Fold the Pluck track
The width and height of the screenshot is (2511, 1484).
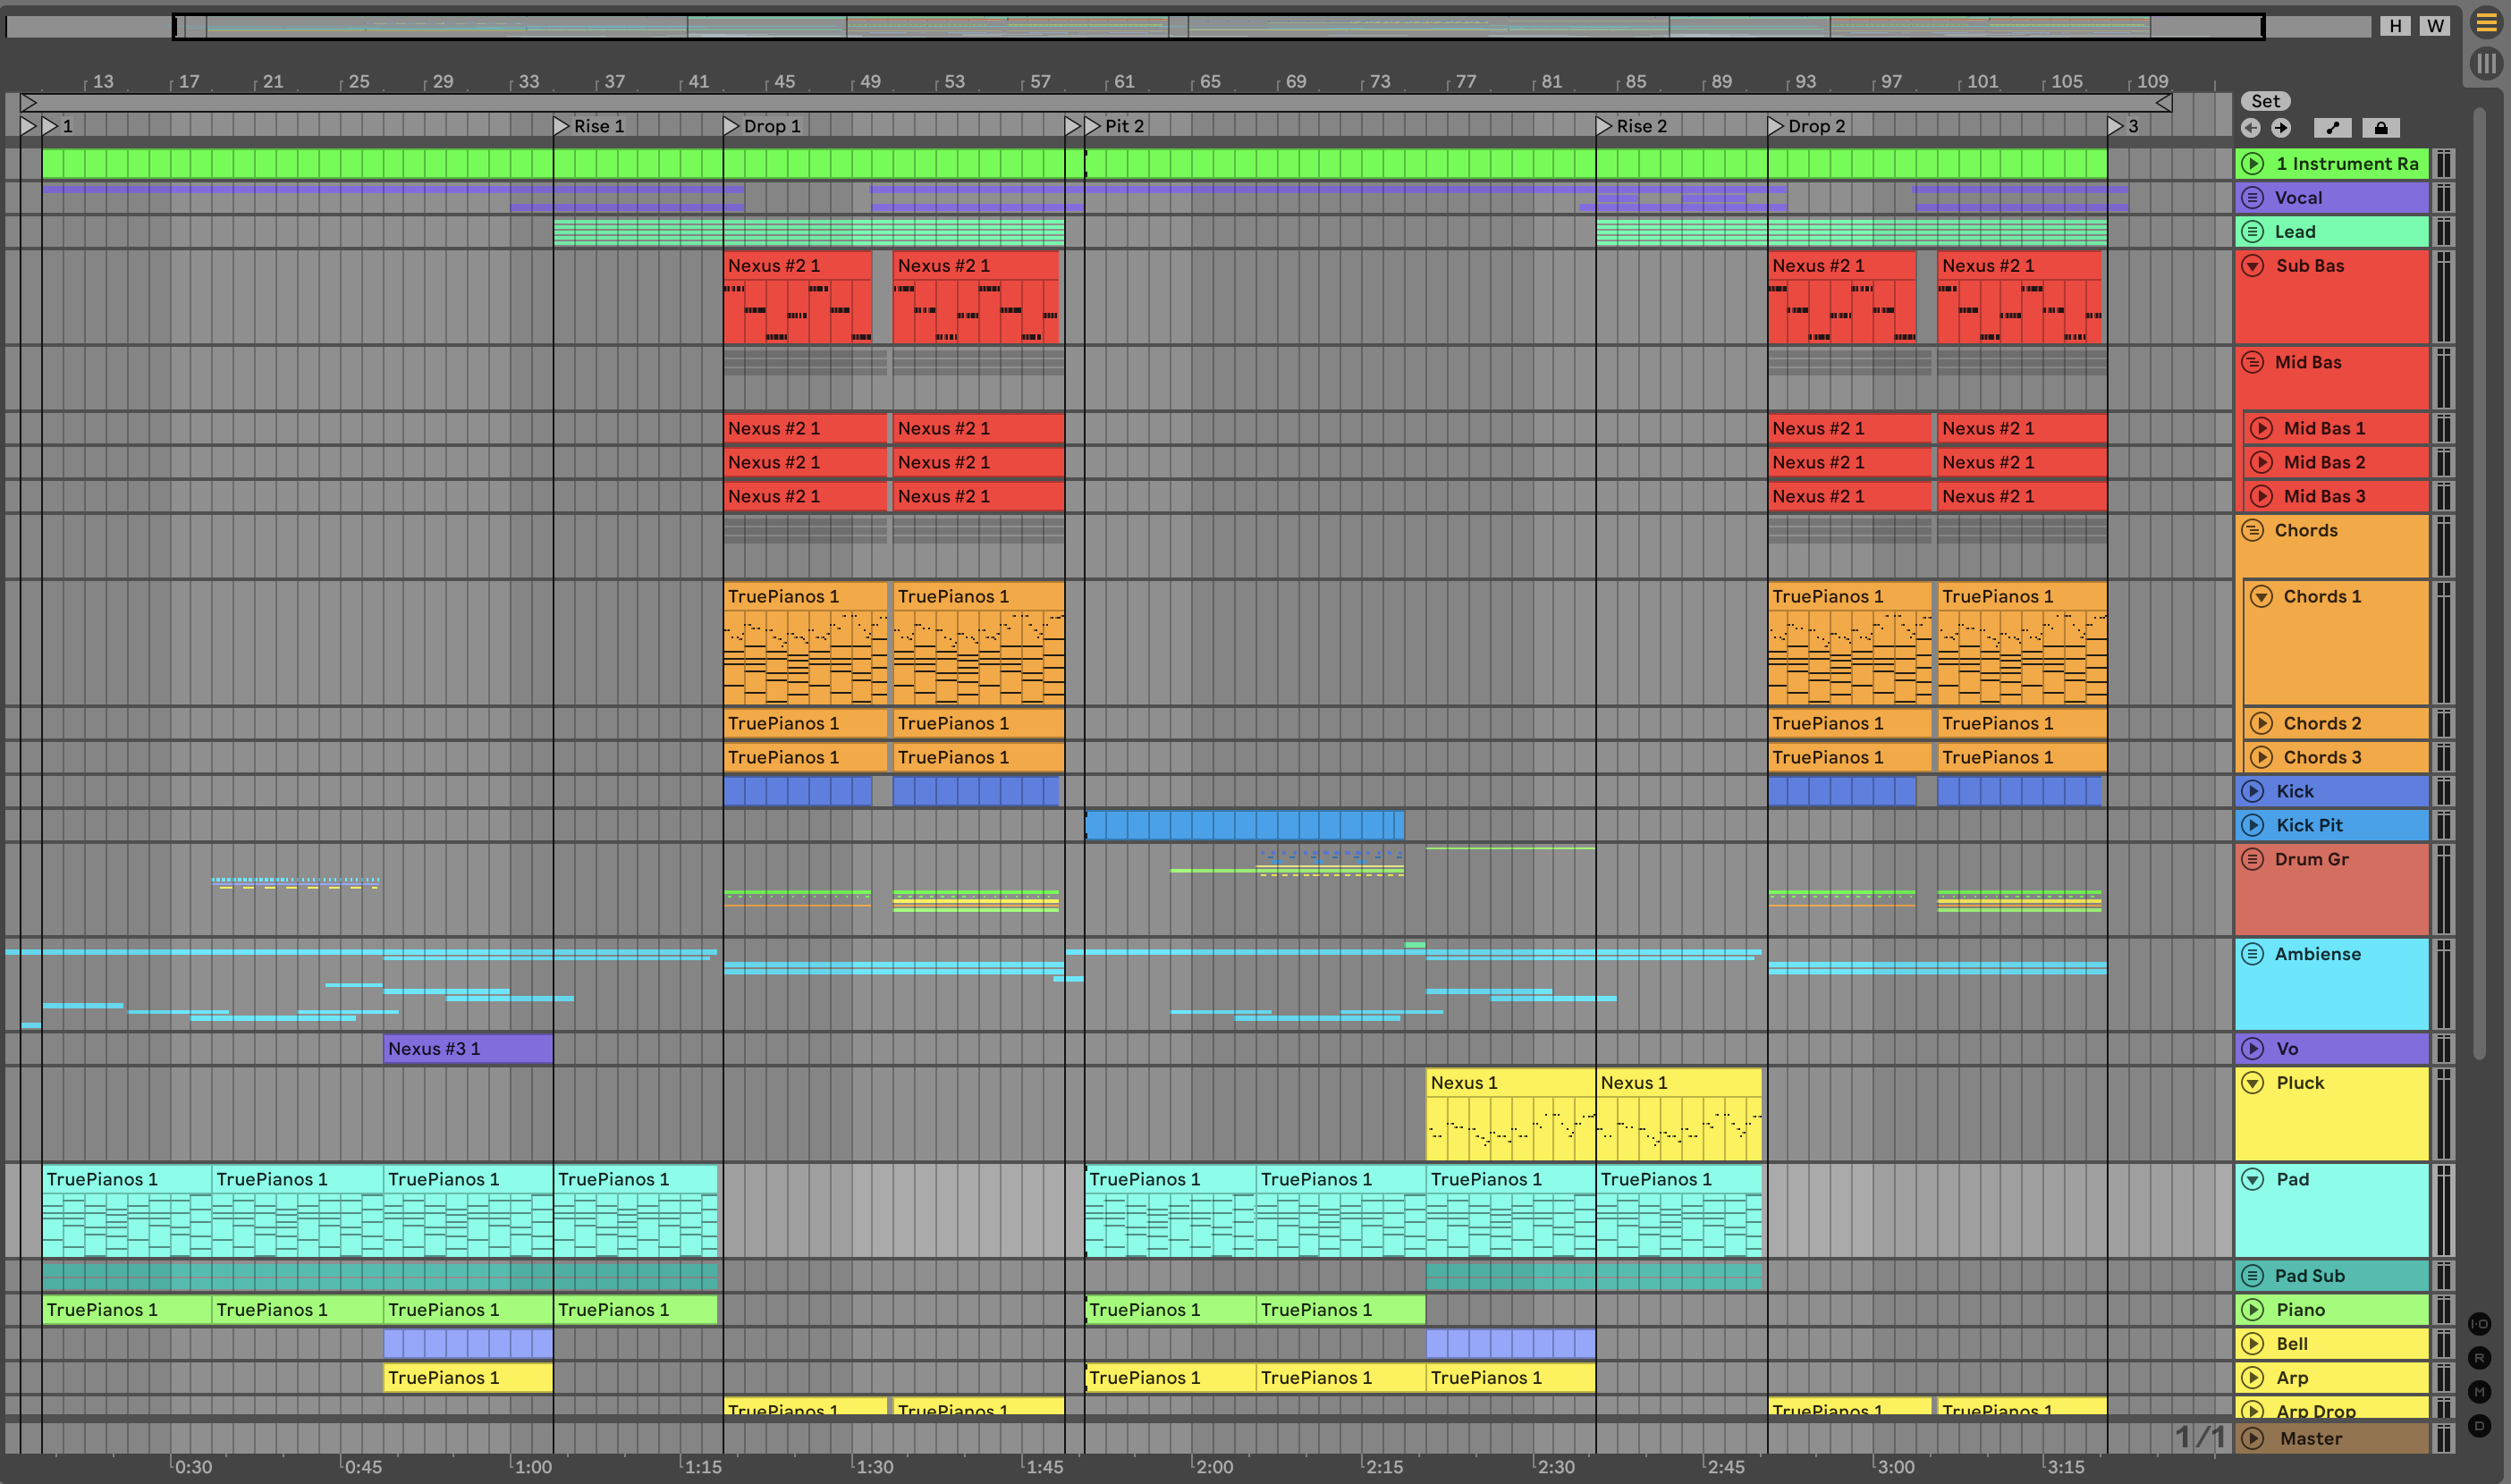tap(2252, 1083)
